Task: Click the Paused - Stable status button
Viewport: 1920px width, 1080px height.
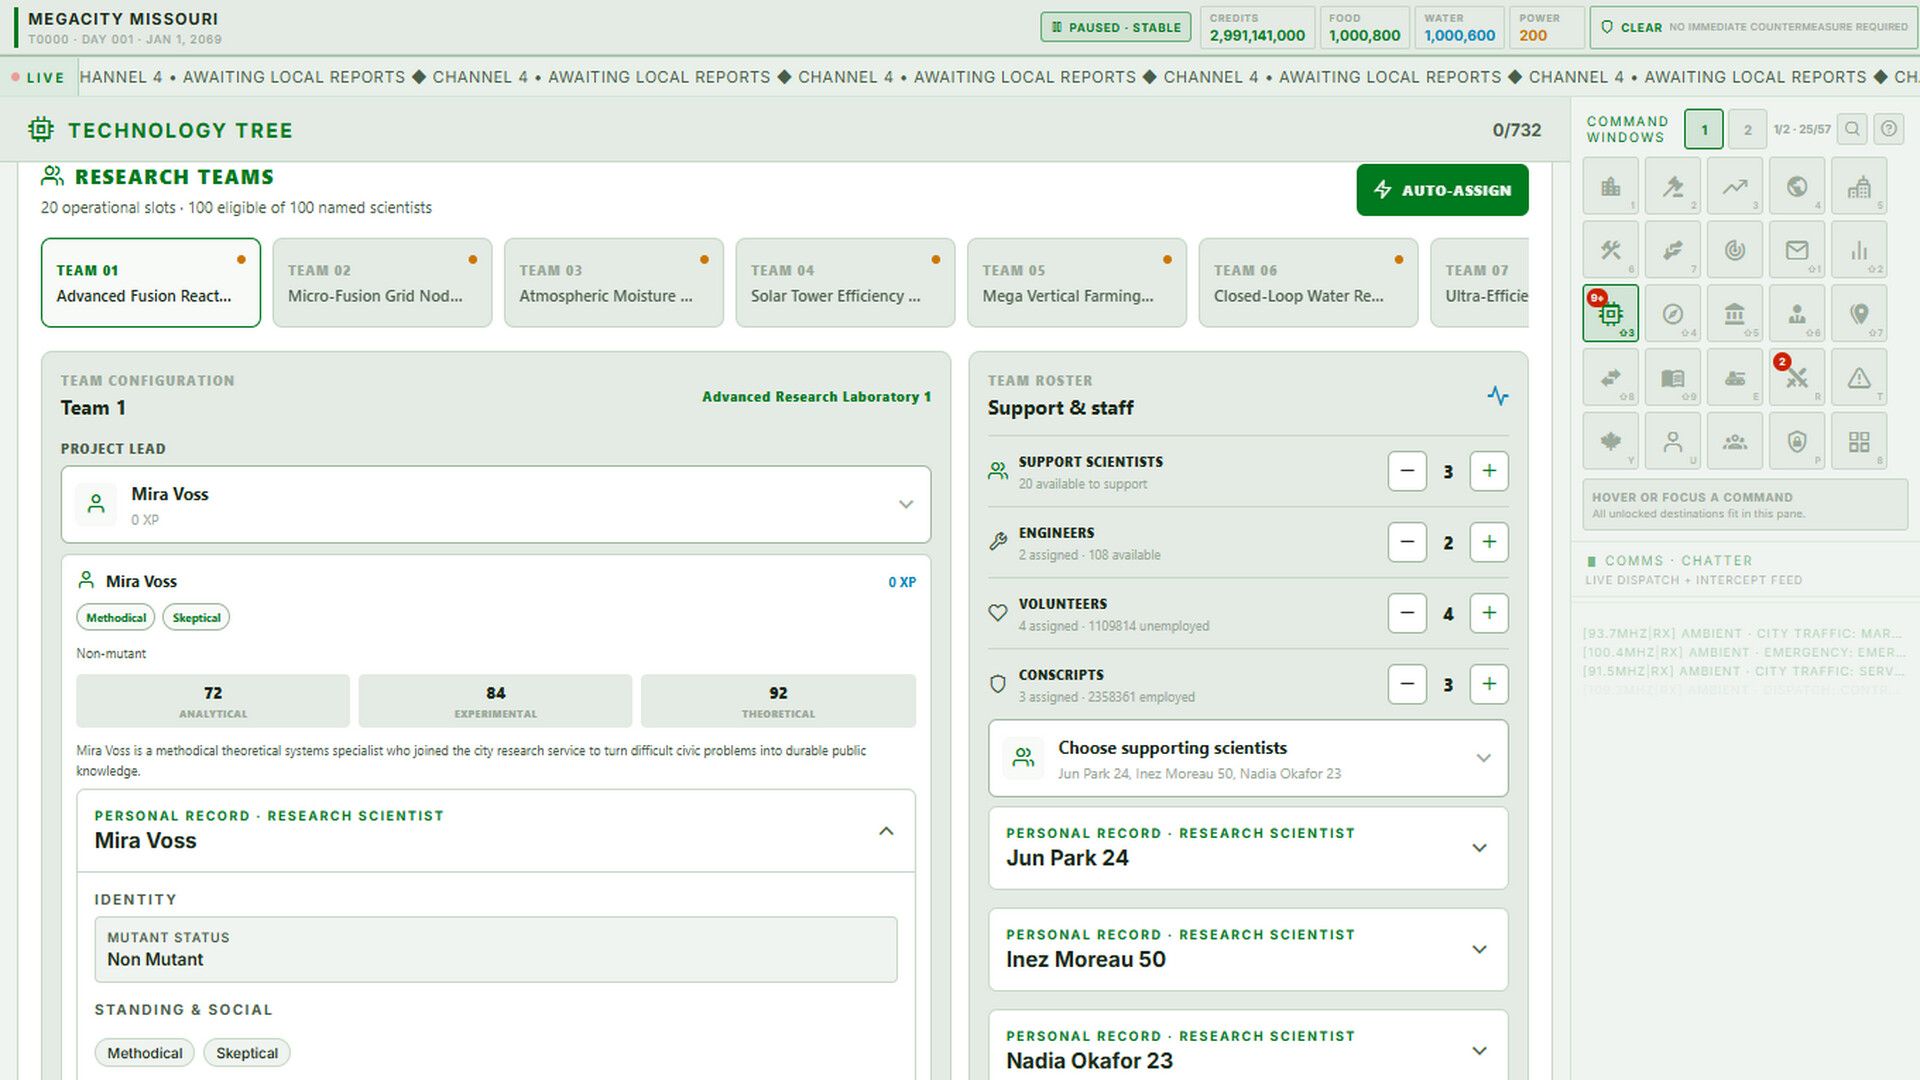Action: pos(1116,27)
